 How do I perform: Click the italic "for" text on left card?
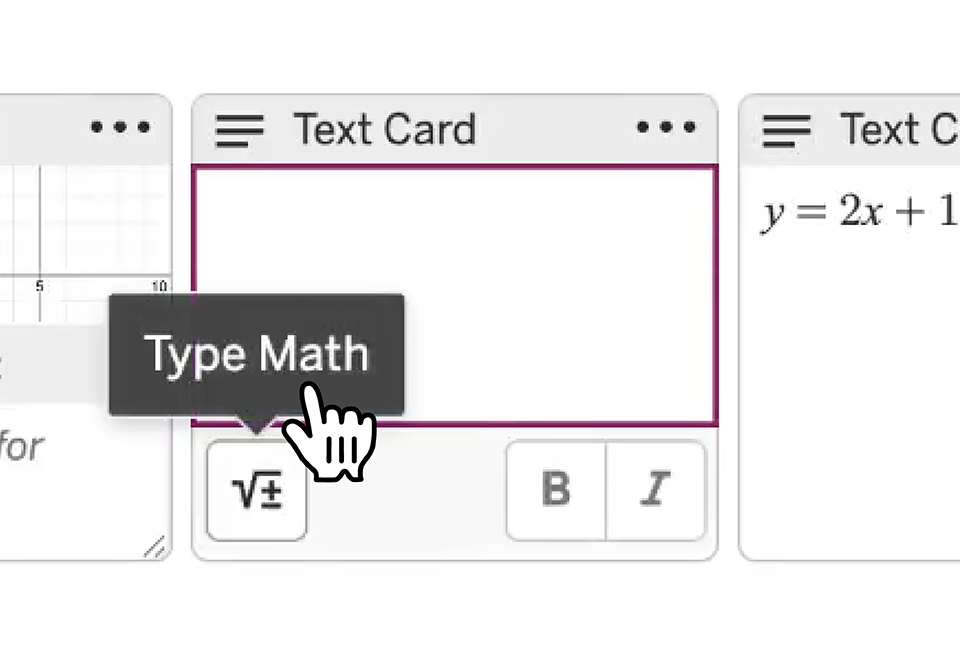point(22,446)
